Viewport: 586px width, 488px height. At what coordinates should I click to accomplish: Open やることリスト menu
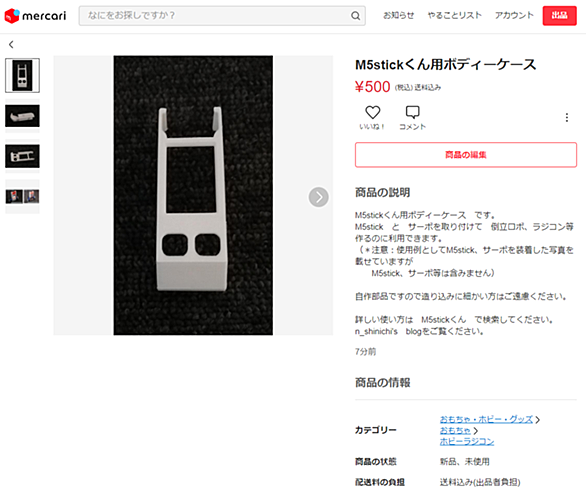[x=454, y=15]
